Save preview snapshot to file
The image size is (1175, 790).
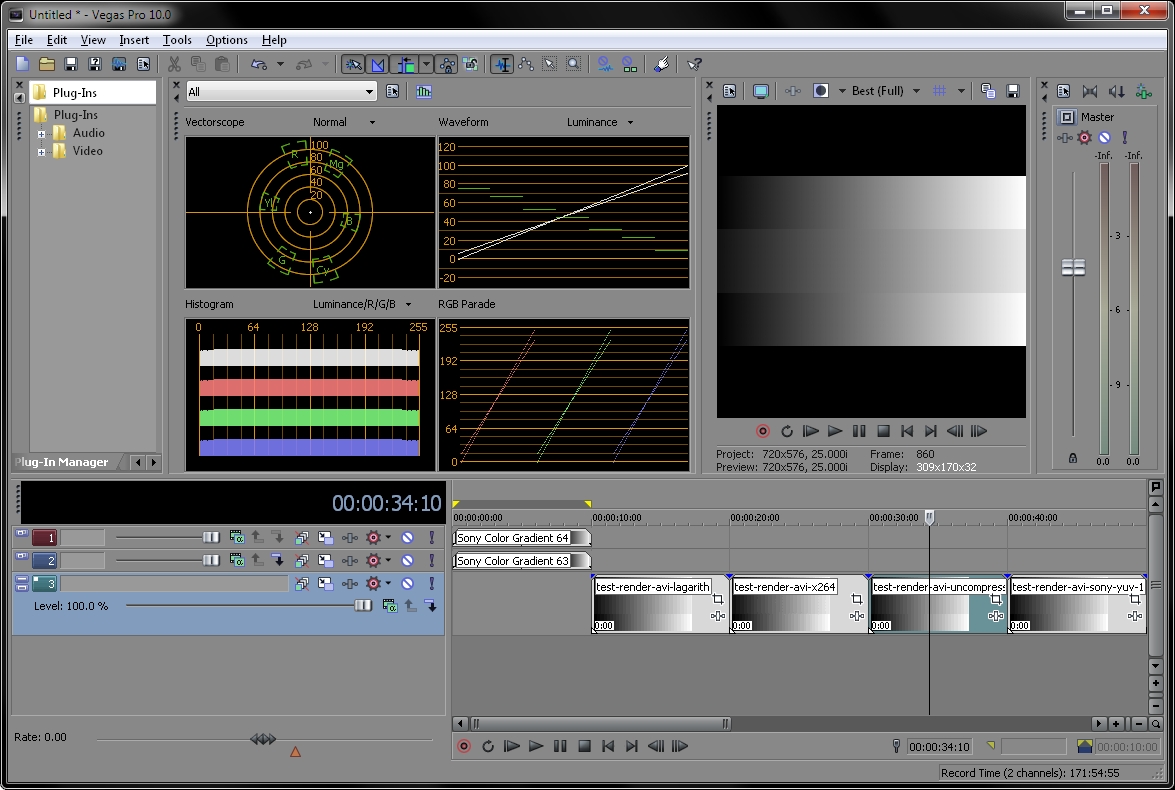tap(1013, 91)
